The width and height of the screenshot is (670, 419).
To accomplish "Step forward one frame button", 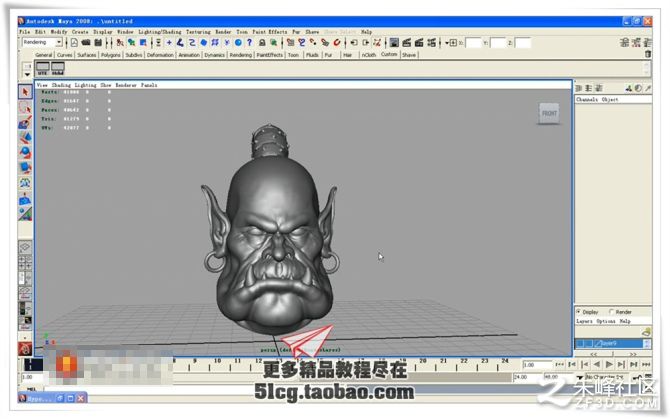I will (x=622, y=364).
